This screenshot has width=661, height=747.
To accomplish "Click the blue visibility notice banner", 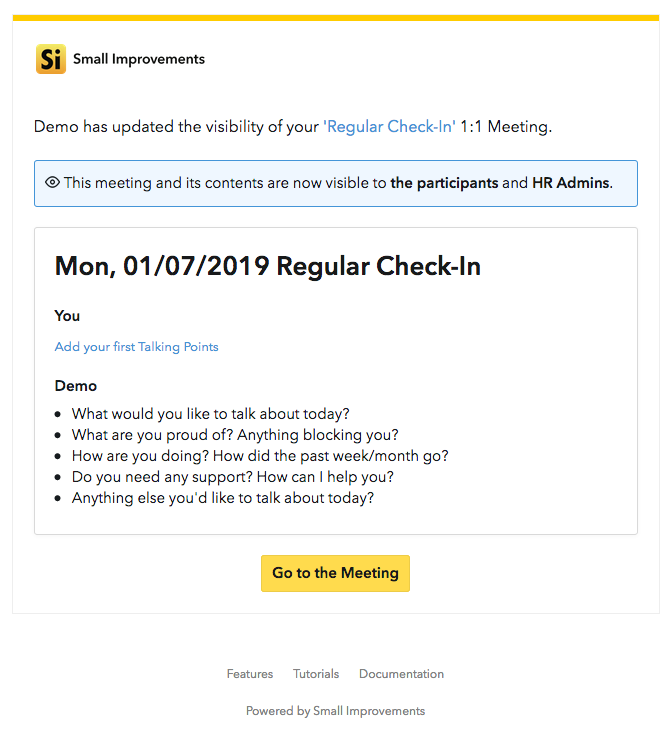I will tap(336, 183).
